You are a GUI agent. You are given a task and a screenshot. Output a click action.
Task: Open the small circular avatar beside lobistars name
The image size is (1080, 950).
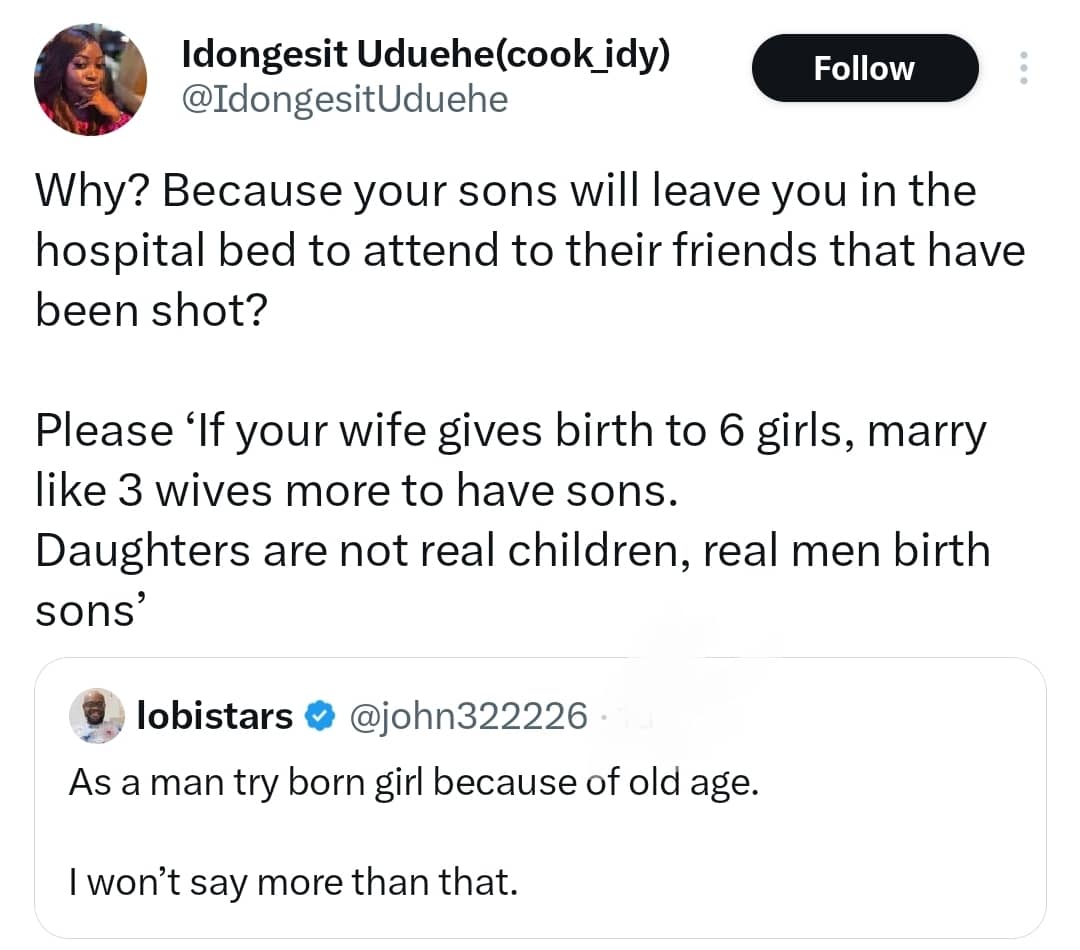[96, 715]
